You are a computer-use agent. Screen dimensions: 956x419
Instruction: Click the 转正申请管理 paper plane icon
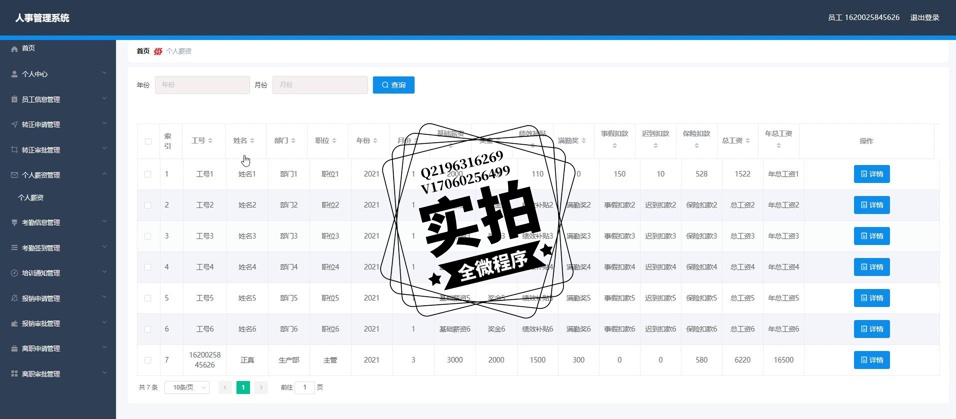pos(14,125)
